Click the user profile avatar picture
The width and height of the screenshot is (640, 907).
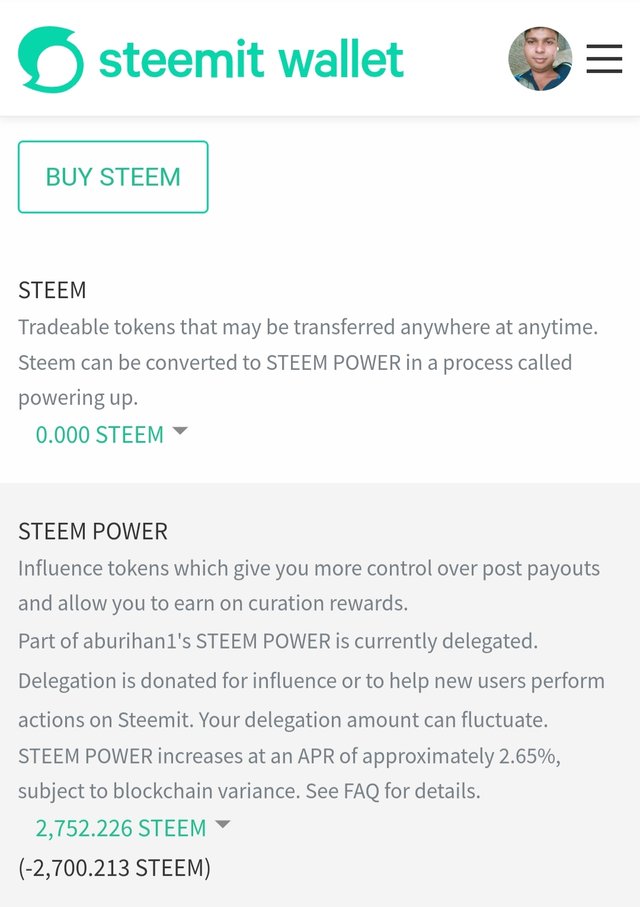coord(540,59)
